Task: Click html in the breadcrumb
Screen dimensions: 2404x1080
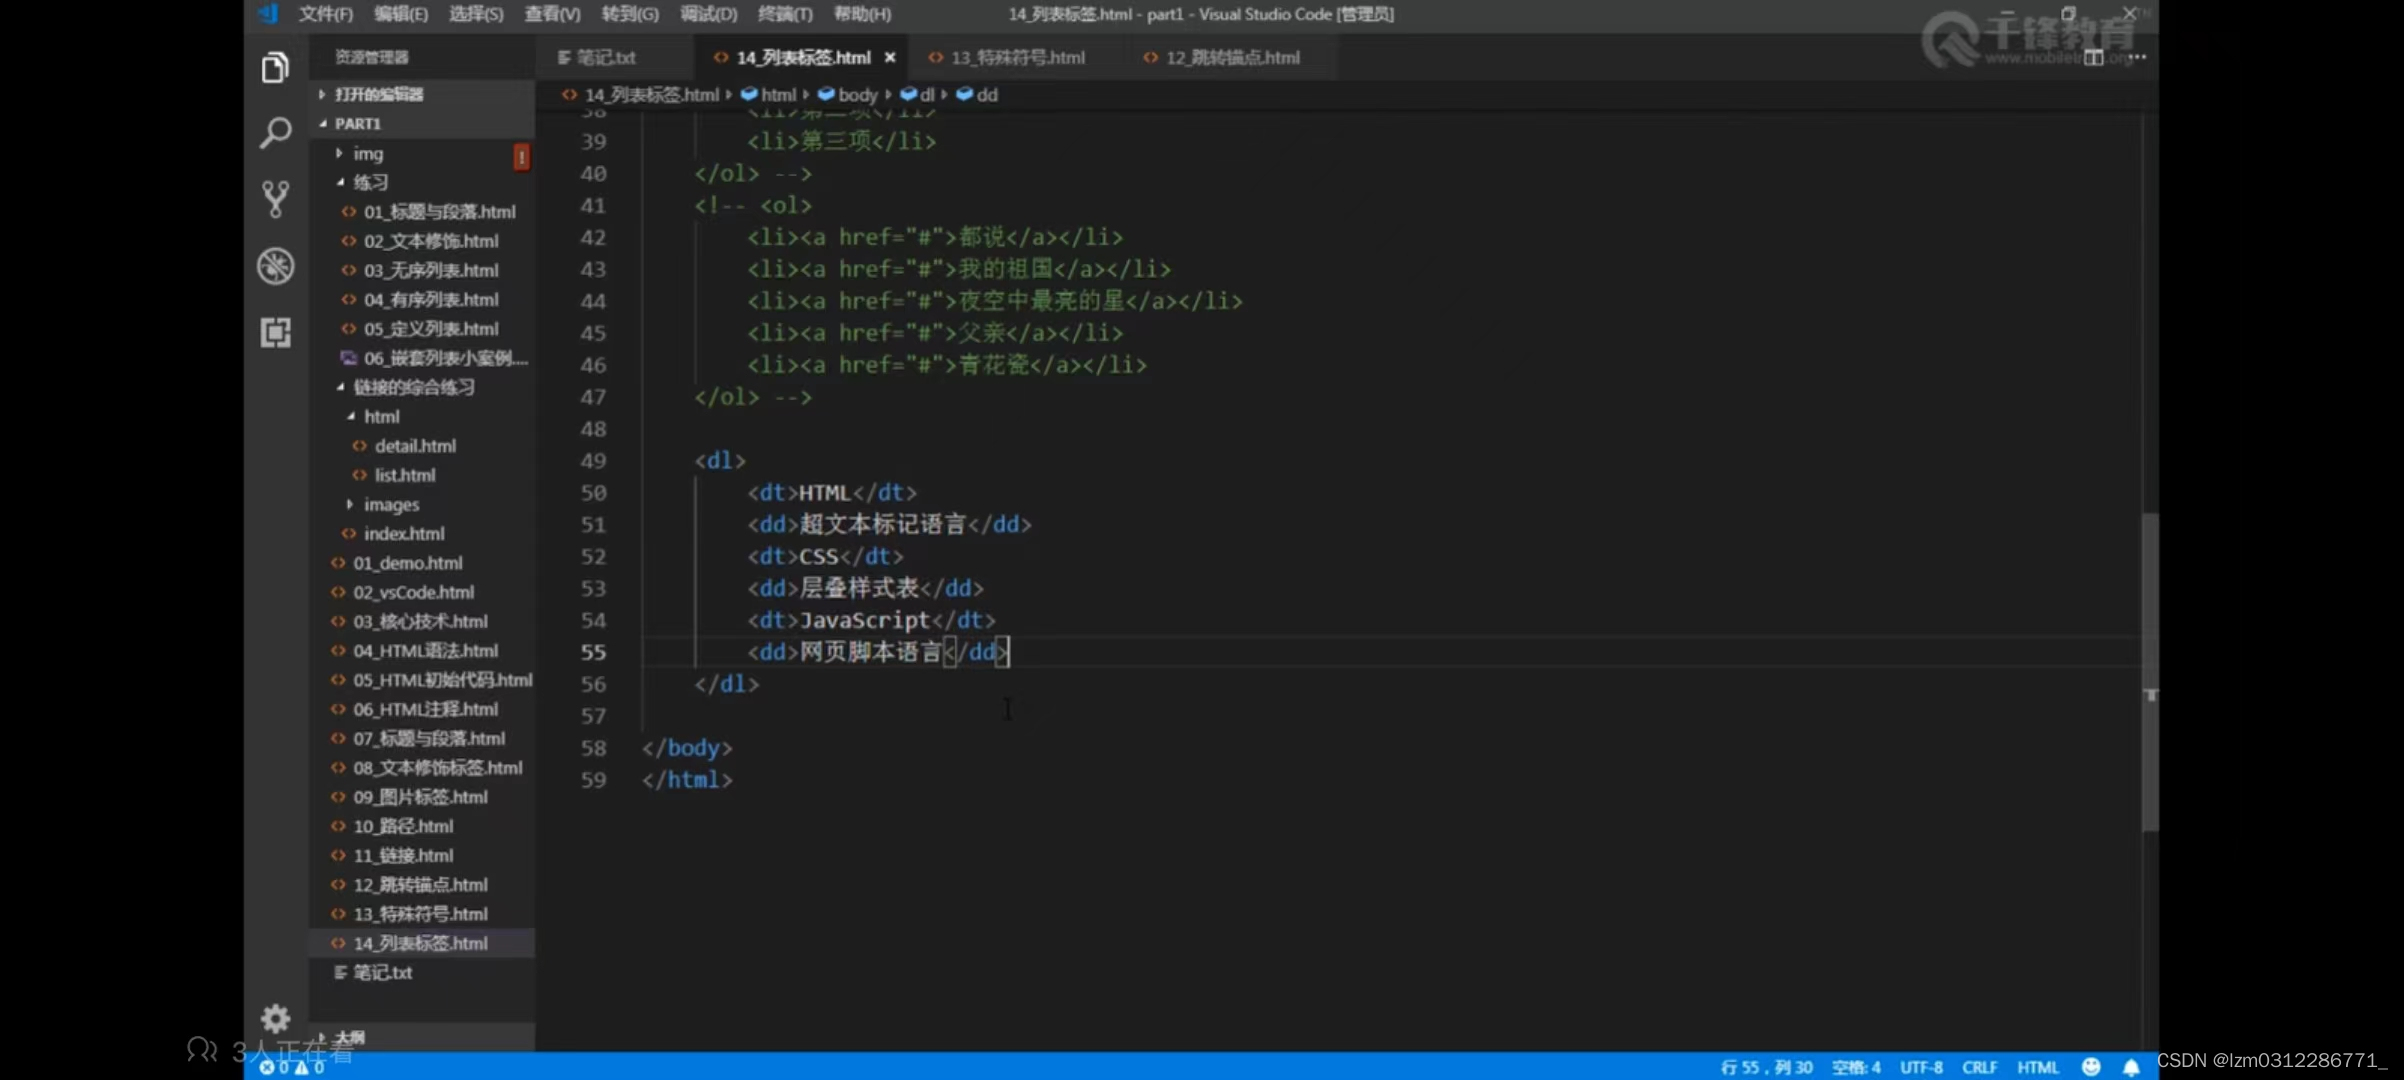Action: [x=768, y=94]
